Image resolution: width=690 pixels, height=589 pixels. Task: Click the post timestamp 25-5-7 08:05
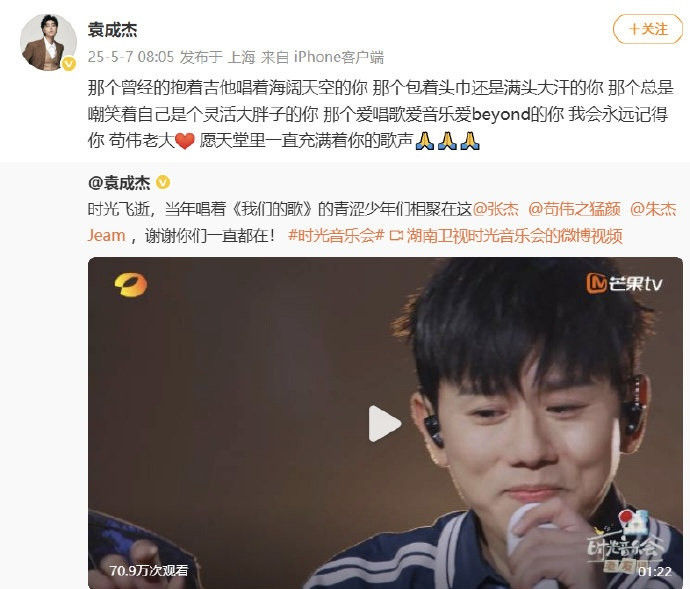click(x=131, y=57)
